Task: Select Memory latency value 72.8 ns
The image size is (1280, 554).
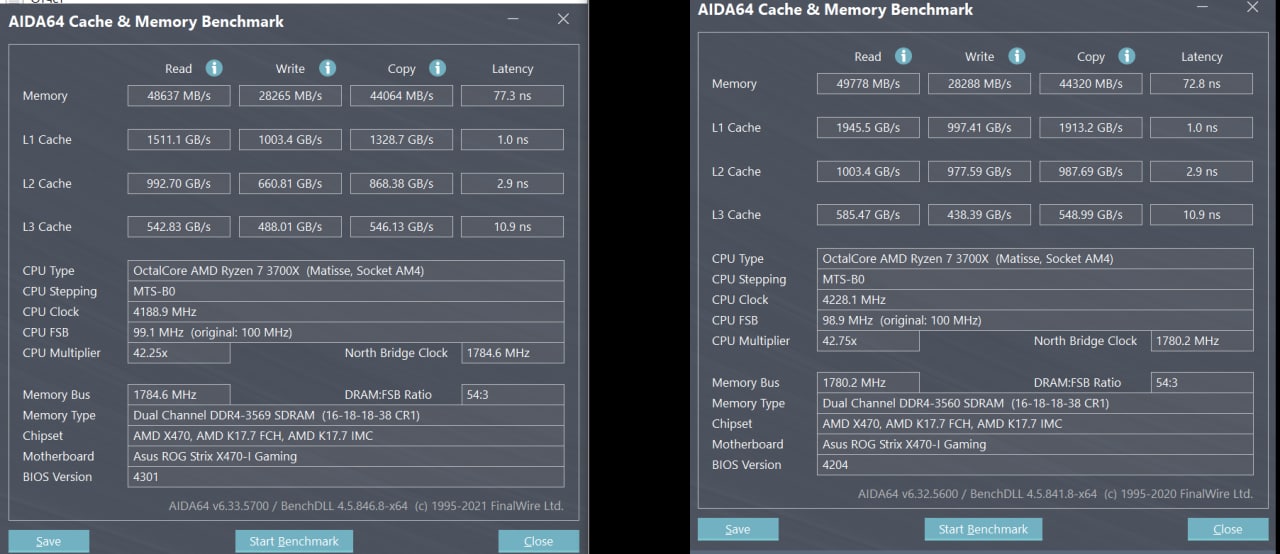Action: point(1201,84)
